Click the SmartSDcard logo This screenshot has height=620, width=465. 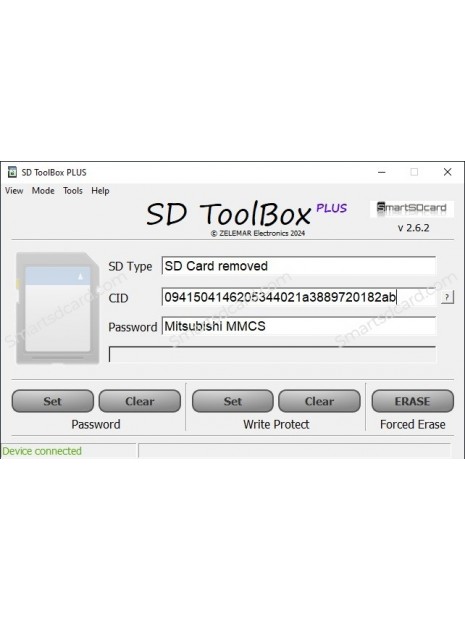tap(412, 208)
